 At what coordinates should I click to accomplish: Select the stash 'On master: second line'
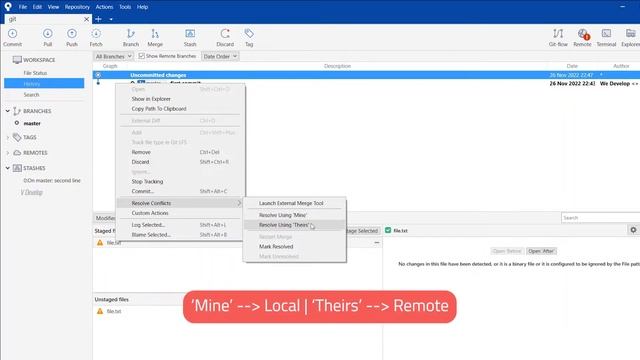[52, 180]
